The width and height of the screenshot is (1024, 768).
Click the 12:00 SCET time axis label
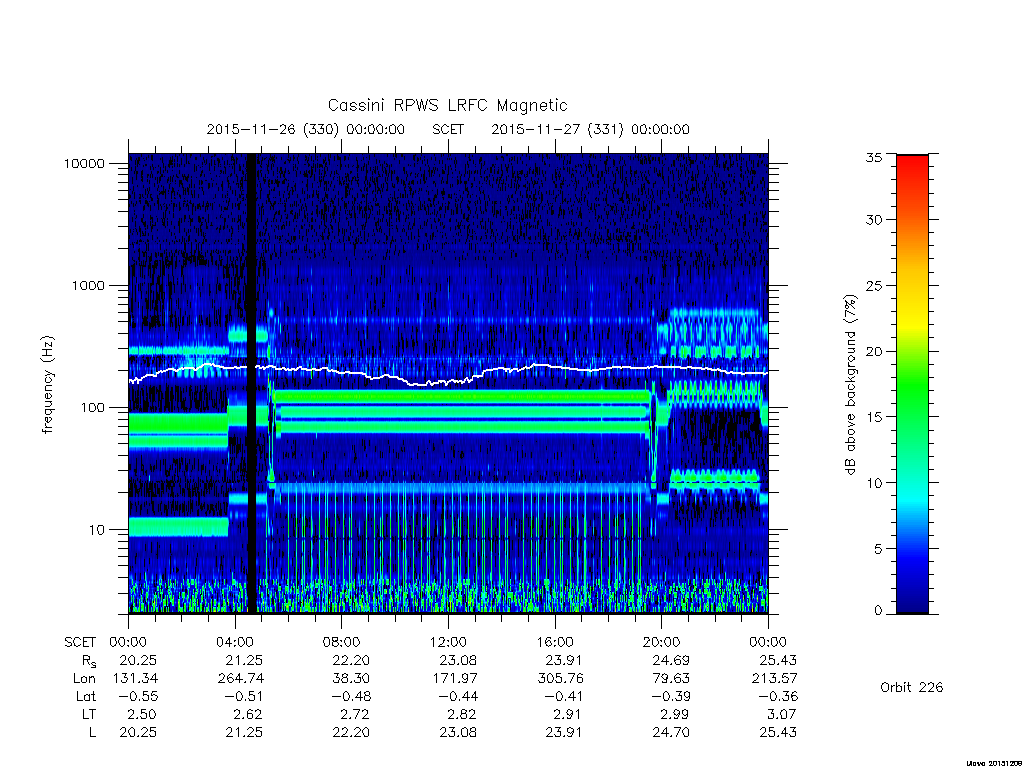coord(448,642)
